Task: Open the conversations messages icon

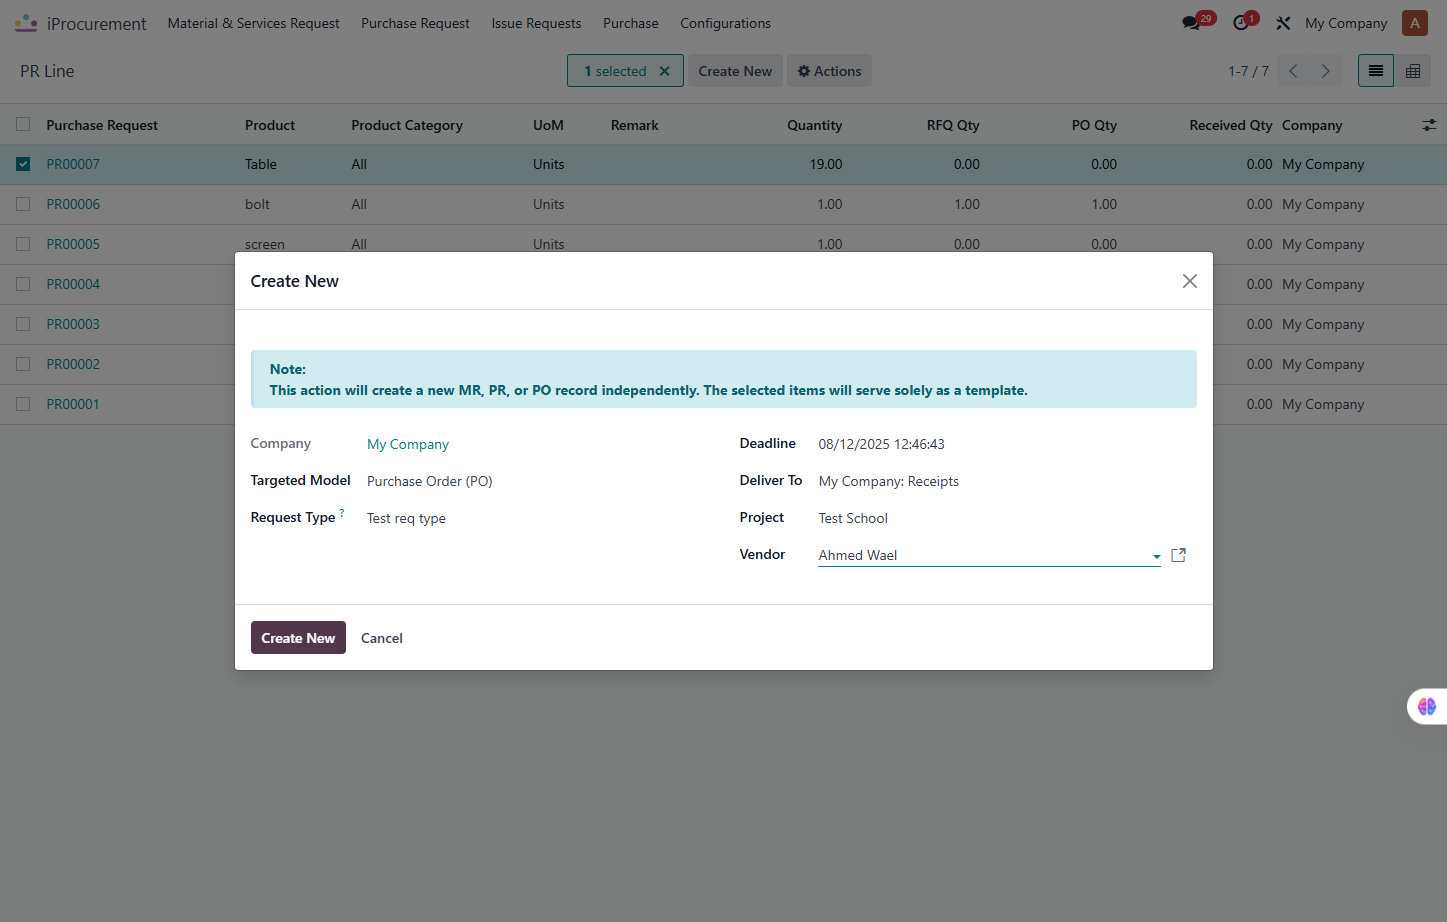Action: 1191,23
